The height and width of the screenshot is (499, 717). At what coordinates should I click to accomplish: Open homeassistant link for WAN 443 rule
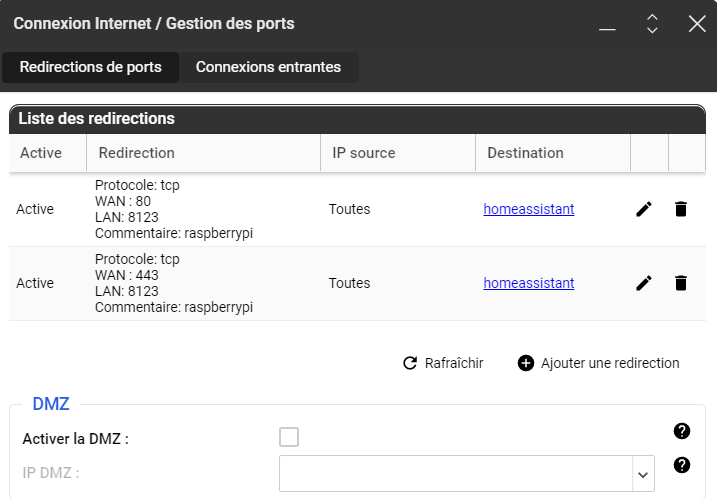pyautogui.click(x=529, y=283)
